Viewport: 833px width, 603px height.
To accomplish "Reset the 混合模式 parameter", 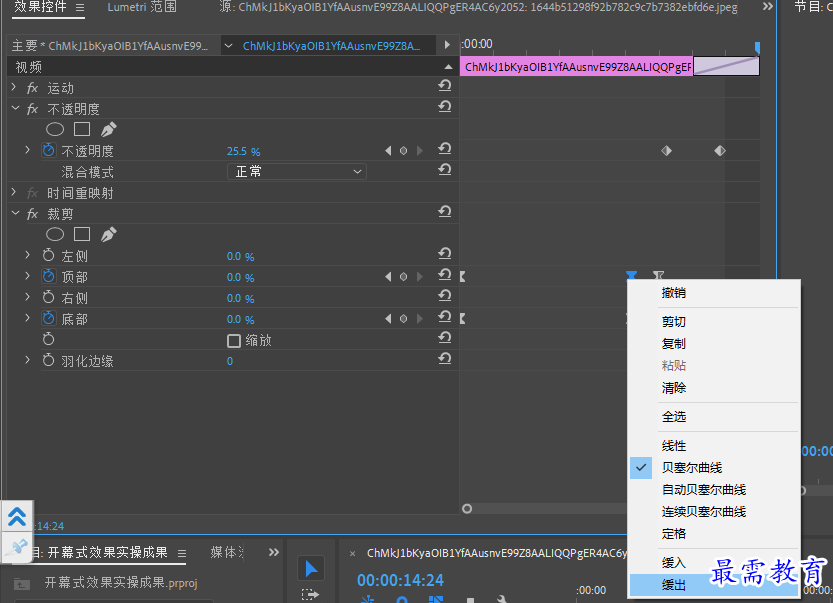I will [x=445, y=169].
